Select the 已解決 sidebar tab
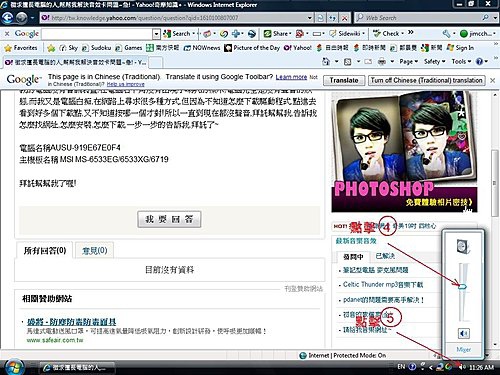The height and width of the screenshot is (375, 500). click(385, 256)
